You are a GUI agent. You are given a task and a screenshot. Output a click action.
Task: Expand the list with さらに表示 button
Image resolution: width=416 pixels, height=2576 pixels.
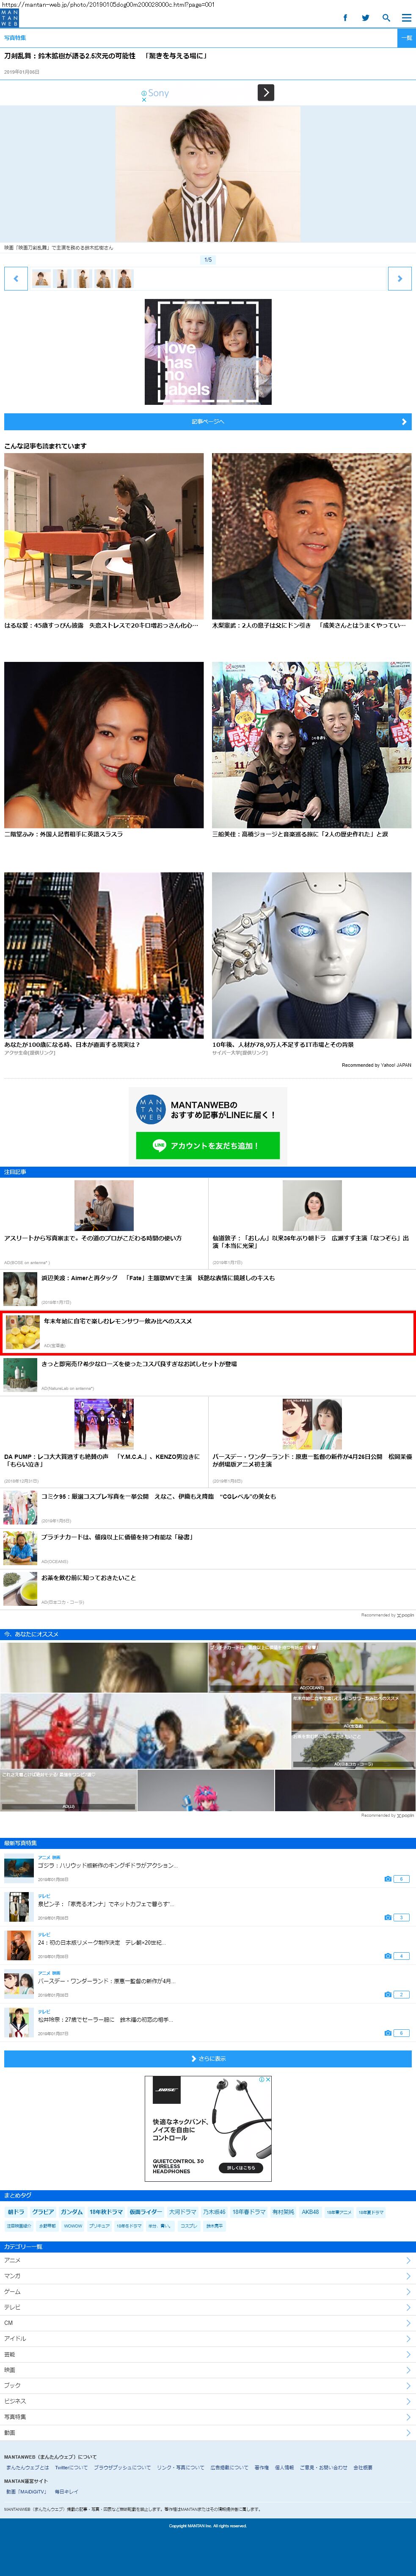(x=208, y=2059)
